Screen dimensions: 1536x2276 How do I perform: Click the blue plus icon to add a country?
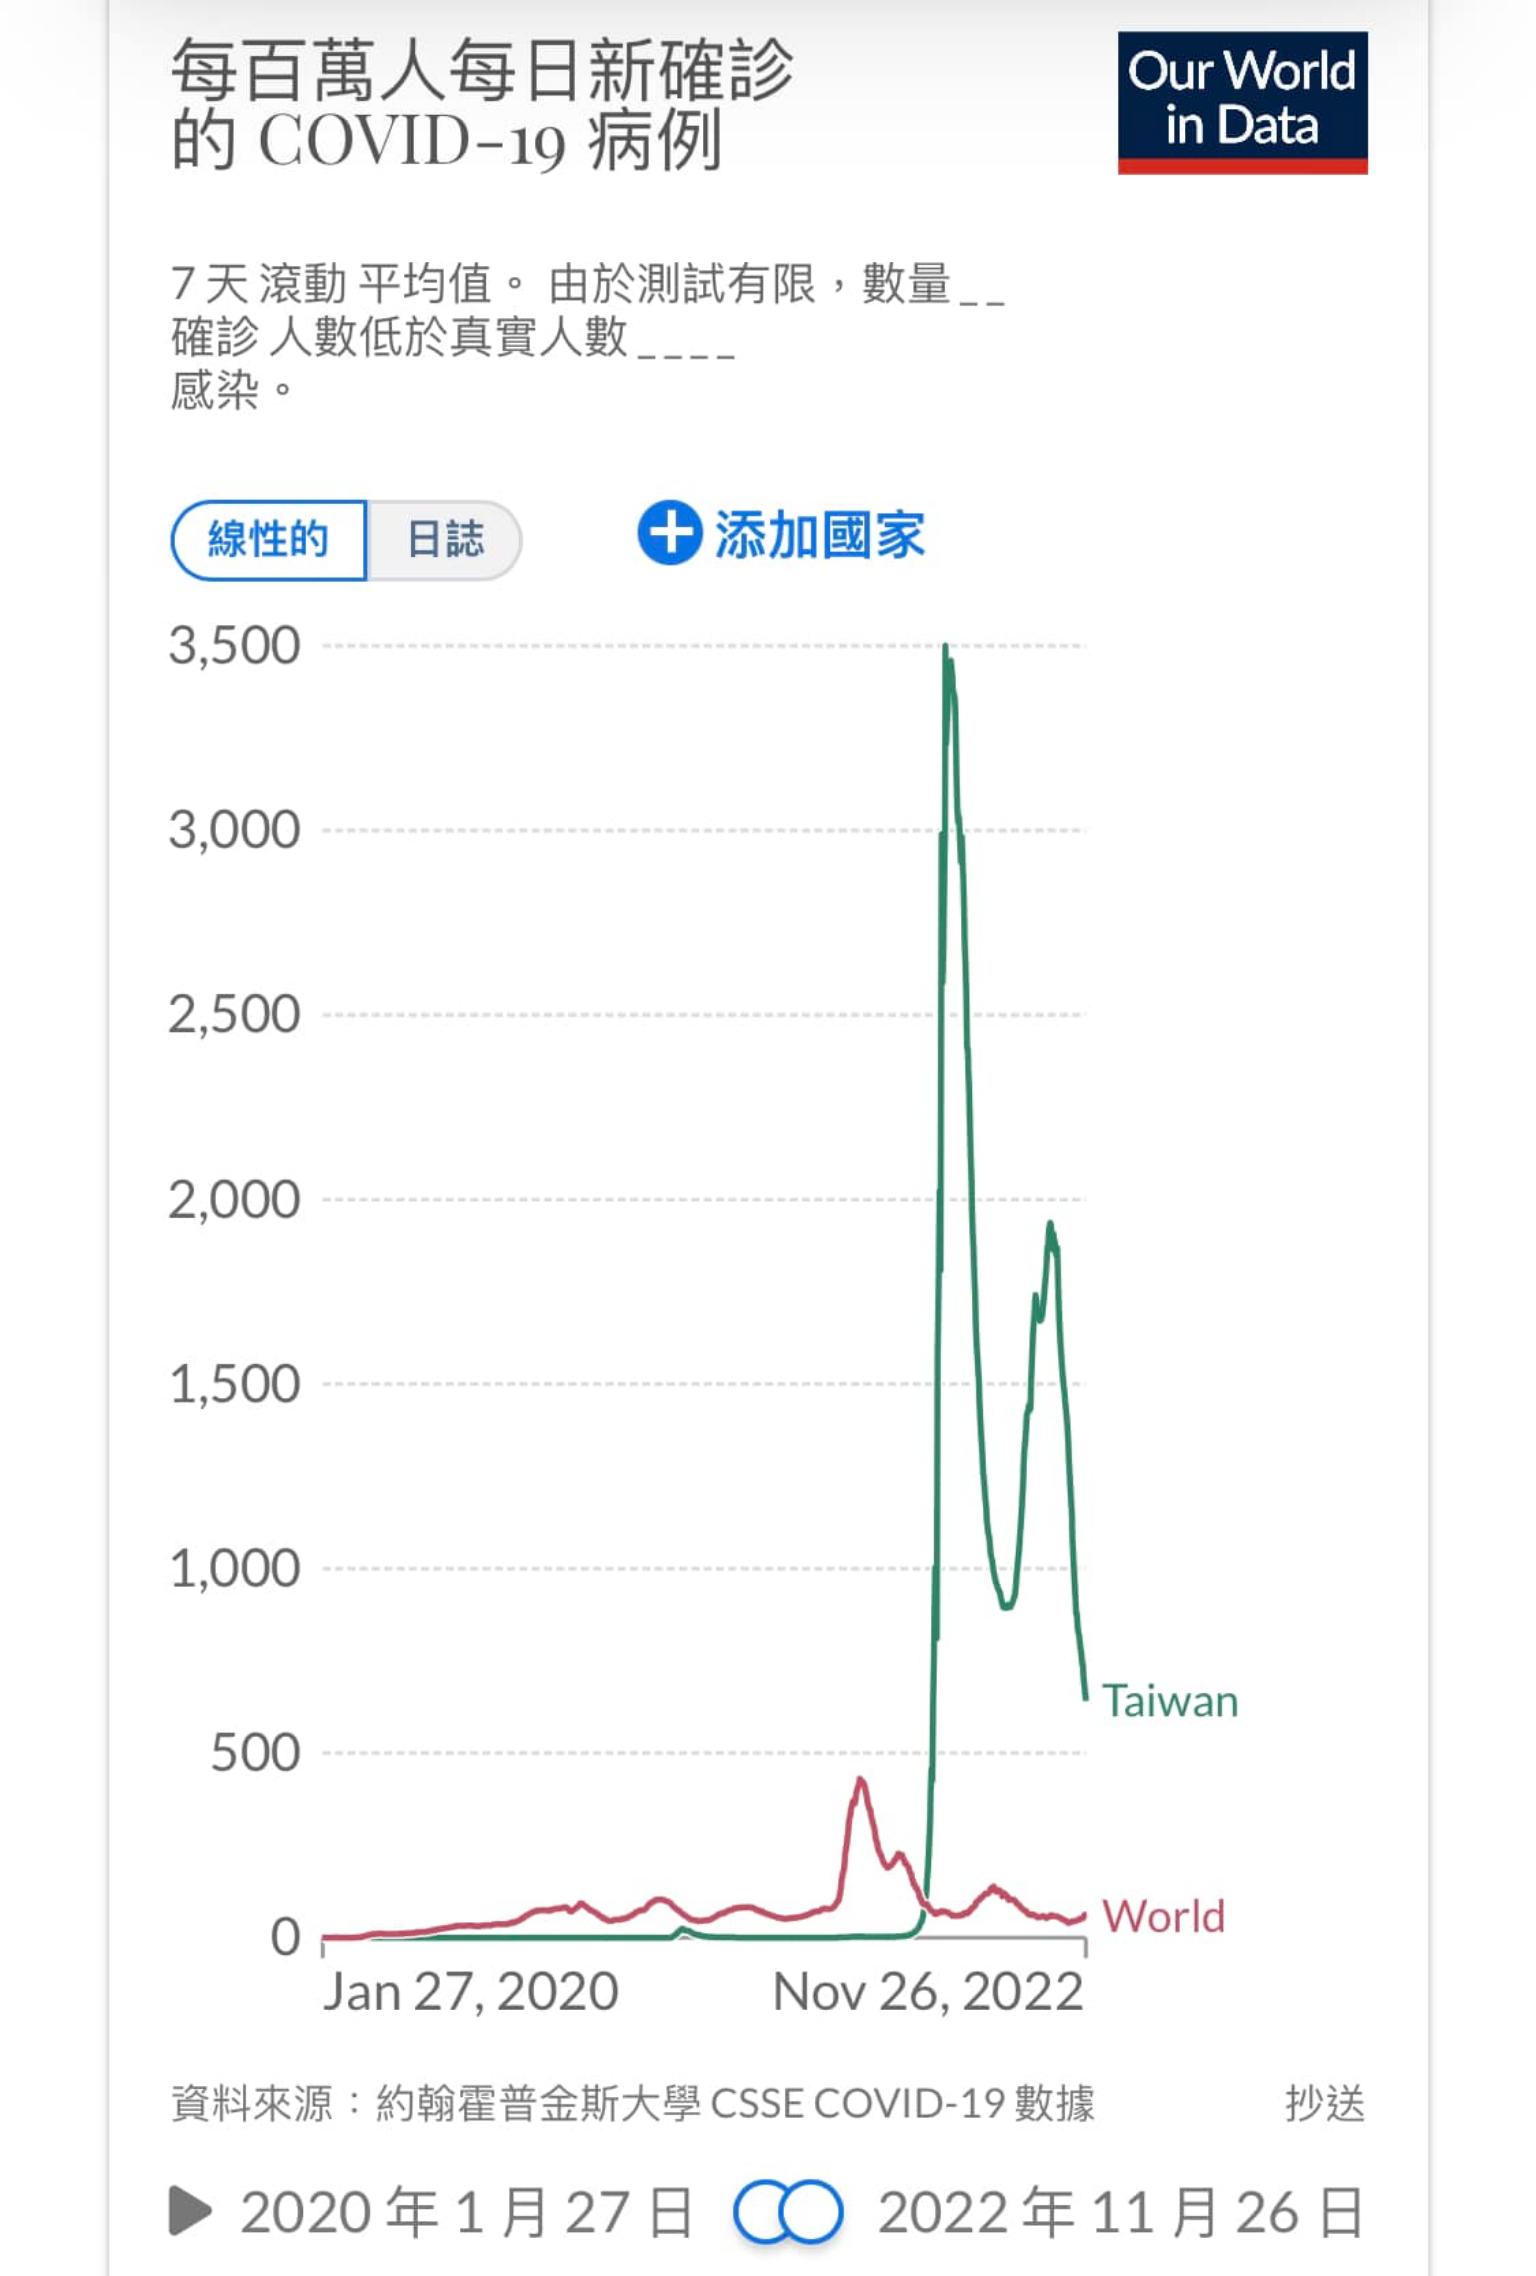tap(669, 533)
